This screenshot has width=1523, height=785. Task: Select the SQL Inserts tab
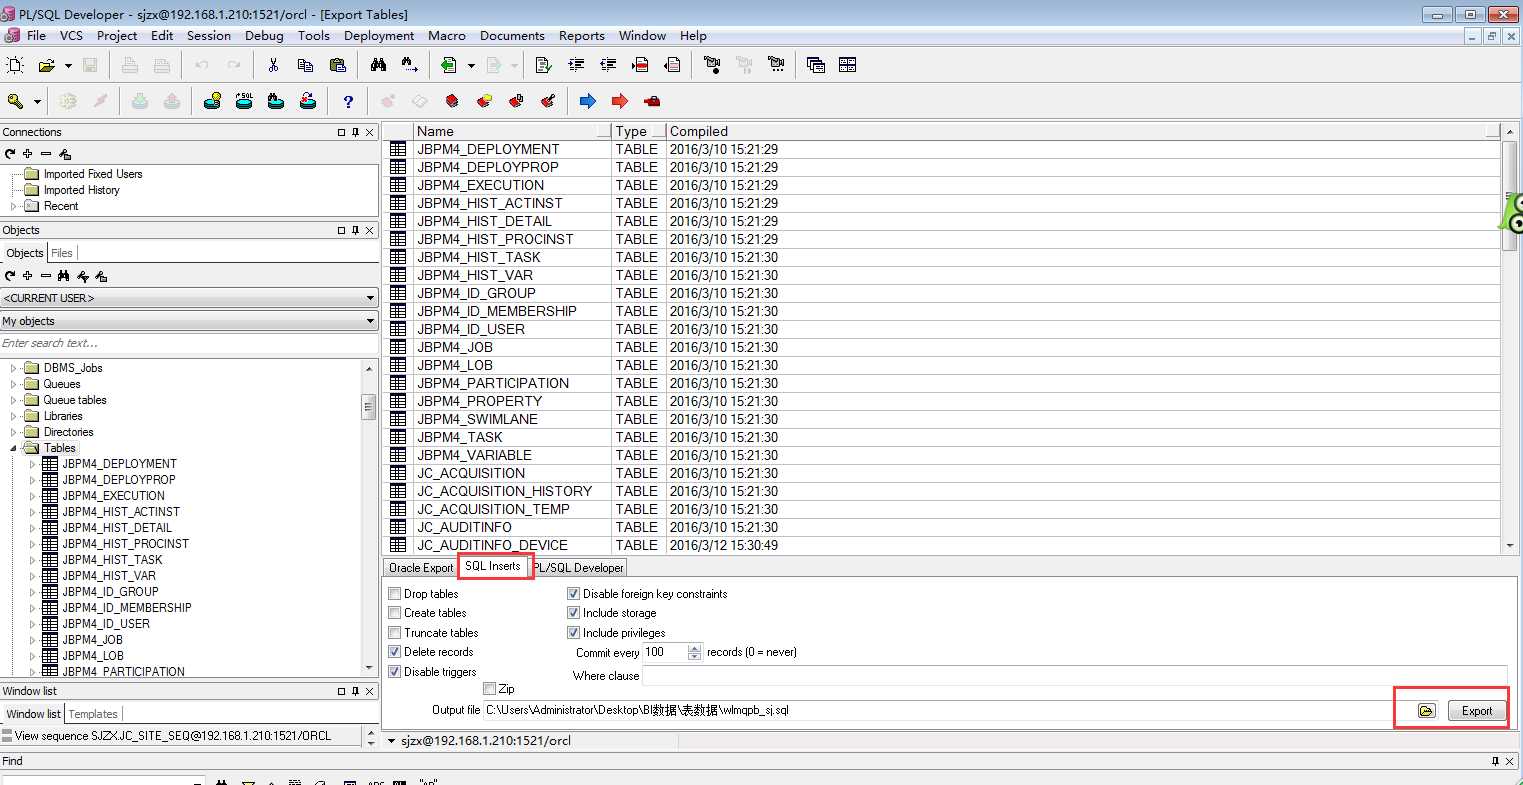(x=493, y=566)
